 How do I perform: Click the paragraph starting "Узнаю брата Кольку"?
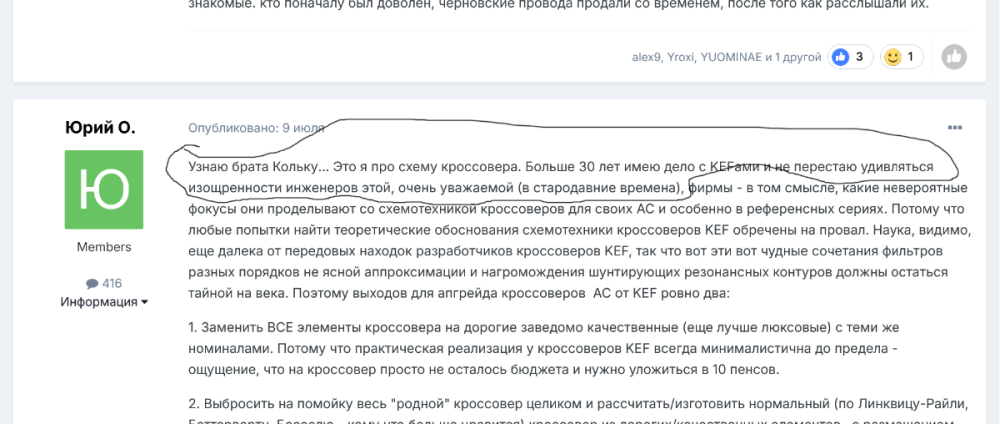pyautogui.click(x=560, y=230)
